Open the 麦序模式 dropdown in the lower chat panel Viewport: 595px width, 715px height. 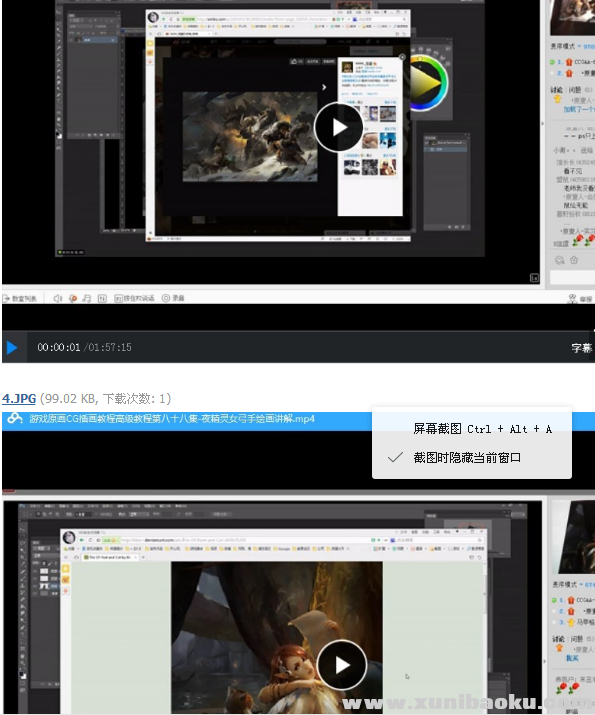(569, 584)
